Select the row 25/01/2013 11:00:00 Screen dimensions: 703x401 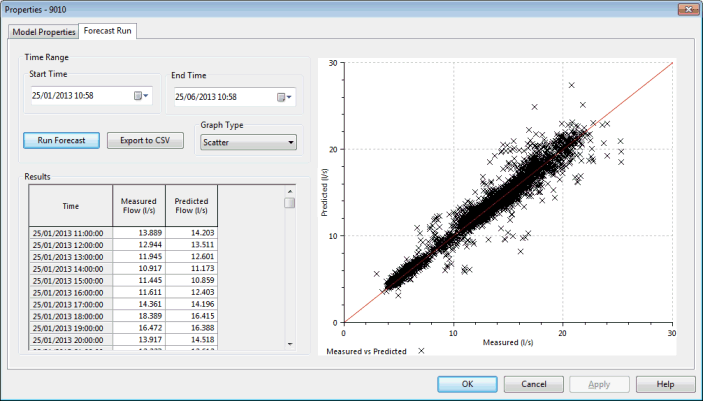click(123, 233)
